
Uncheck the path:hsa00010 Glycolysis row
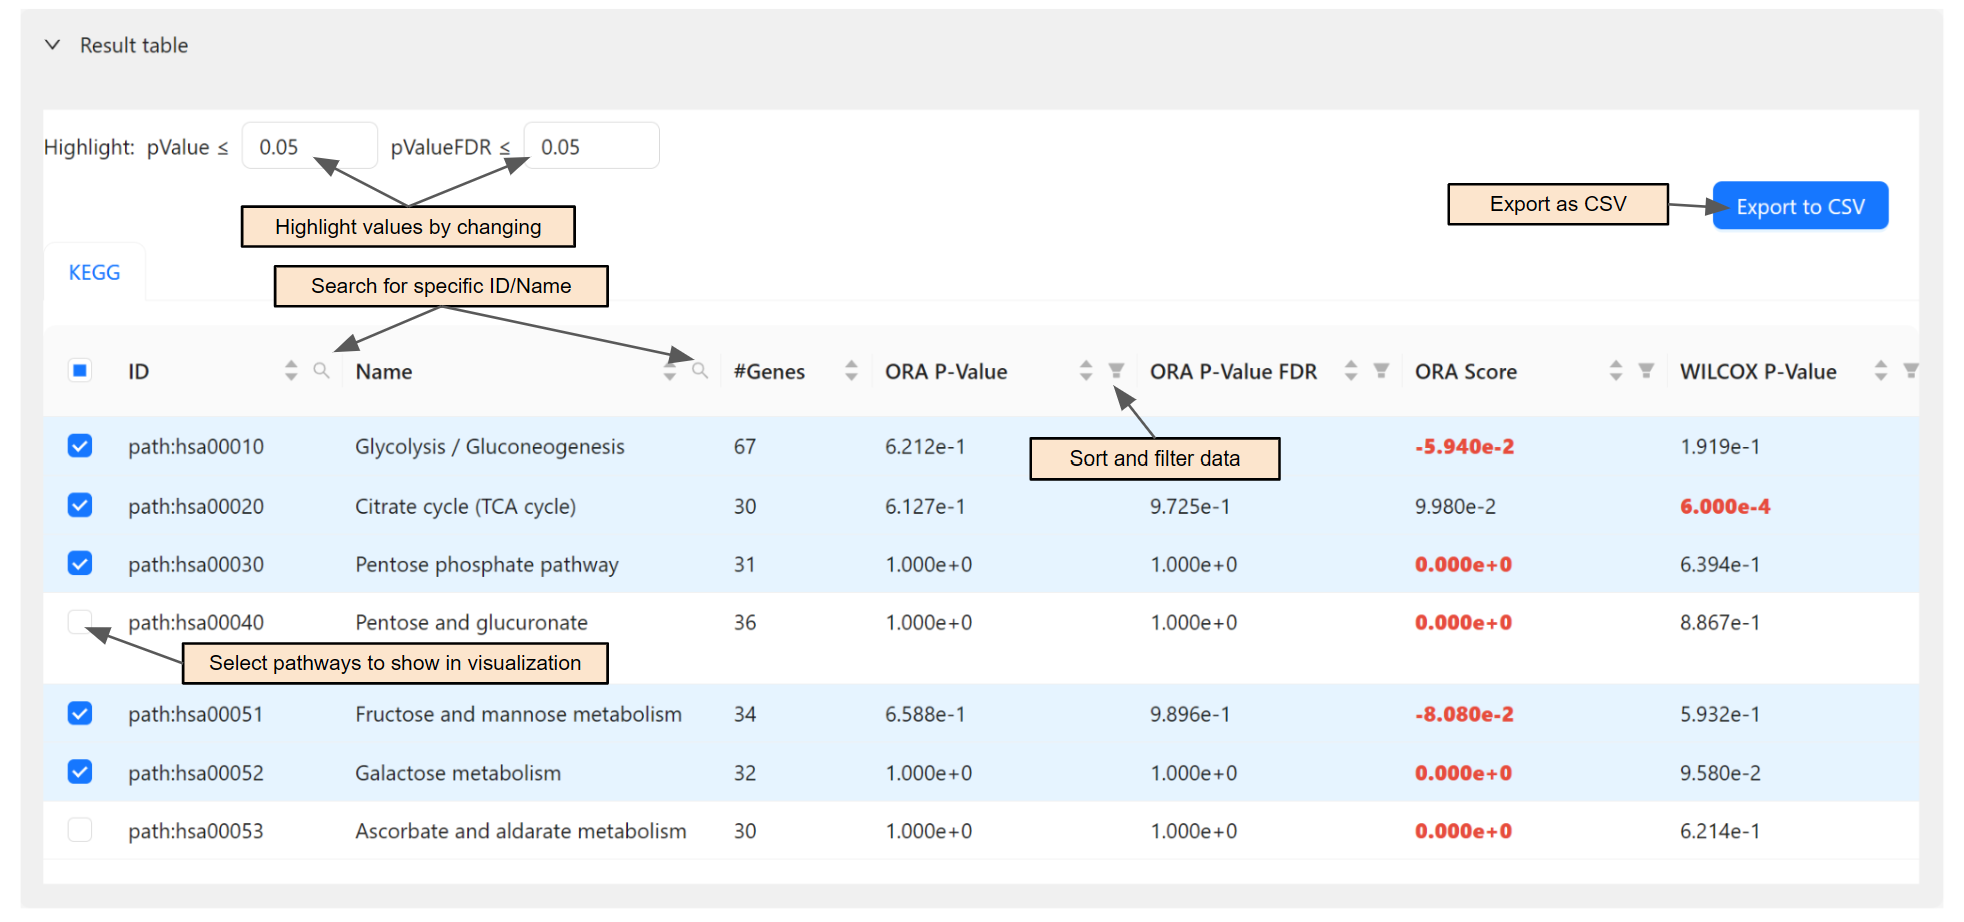pos(79,446)
